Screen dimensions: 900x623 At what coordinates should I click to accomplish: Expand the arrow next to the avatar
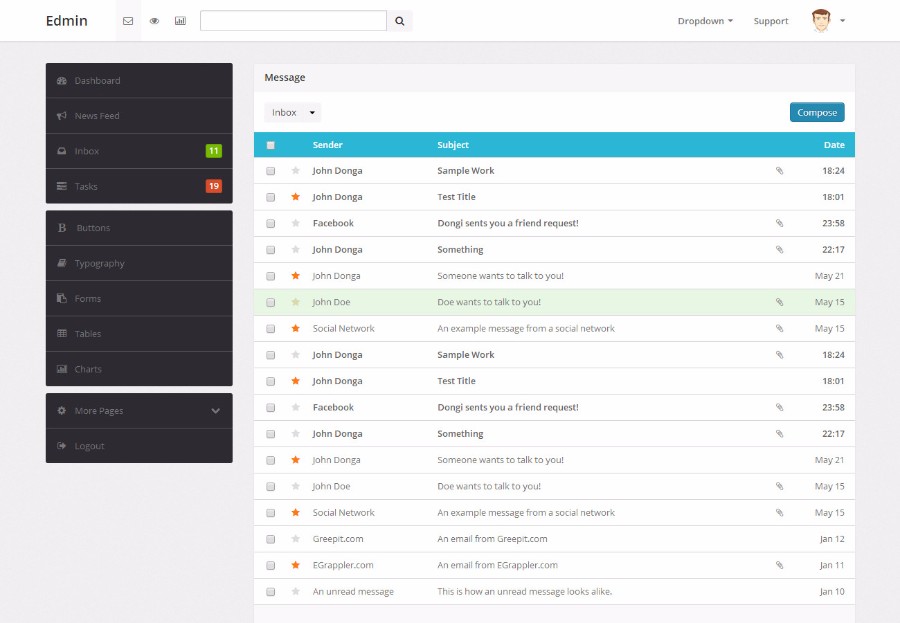(x=843, y=21)
